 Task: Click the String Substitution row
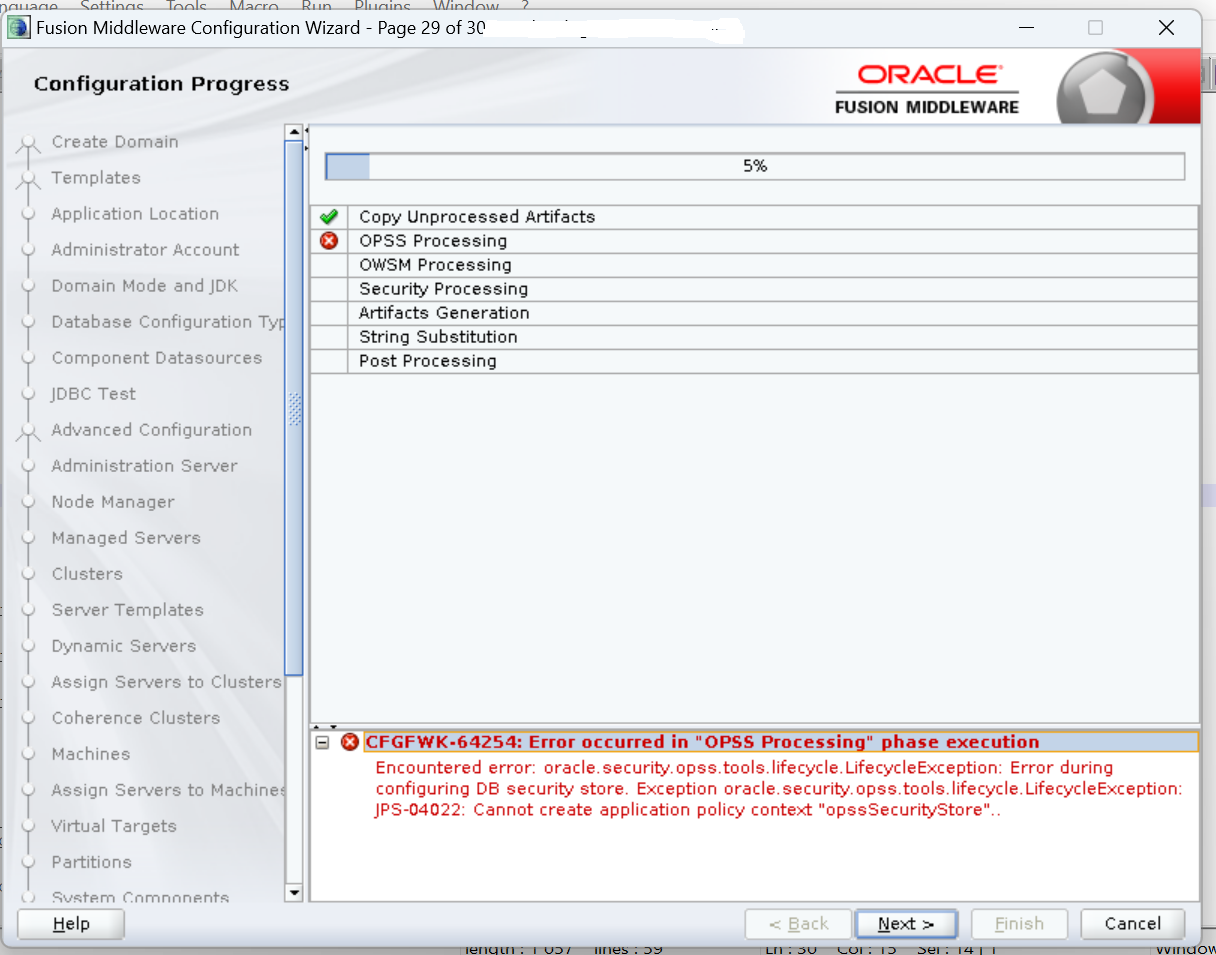pyautogui.click(x=754, y=337)
